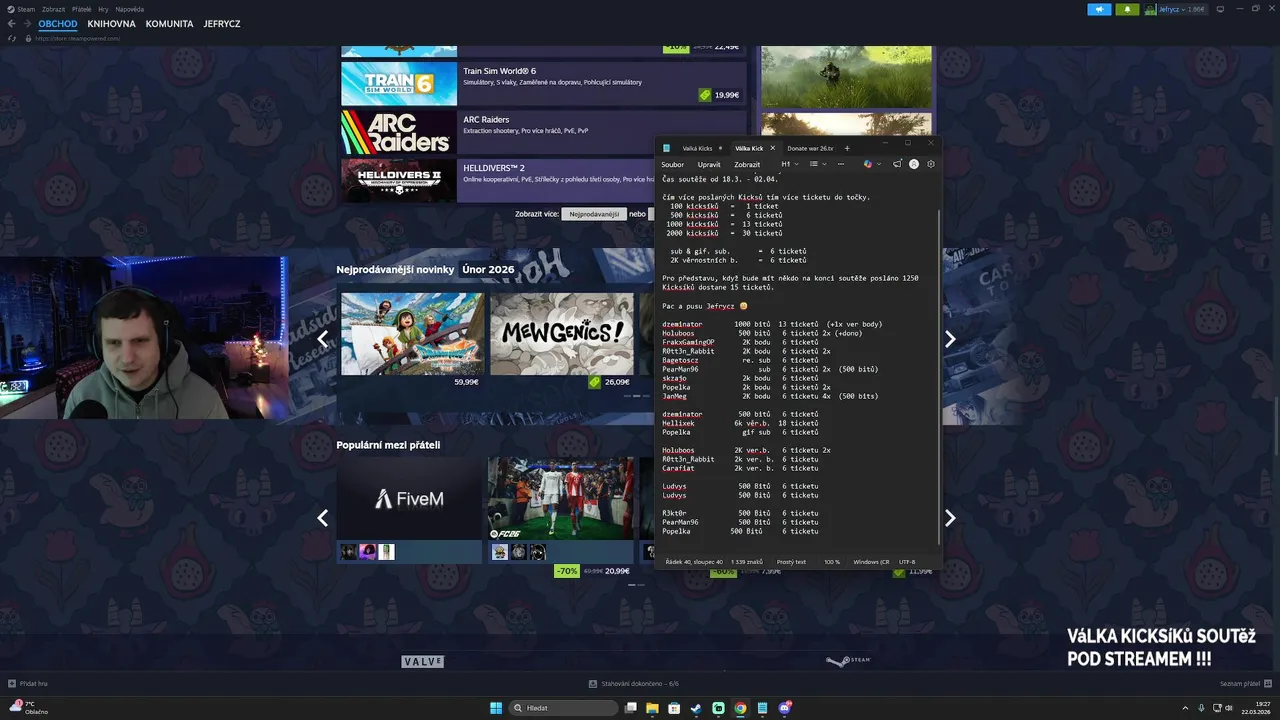
Task: Open ARC Raiders store entry
Action: coord(544,132)
